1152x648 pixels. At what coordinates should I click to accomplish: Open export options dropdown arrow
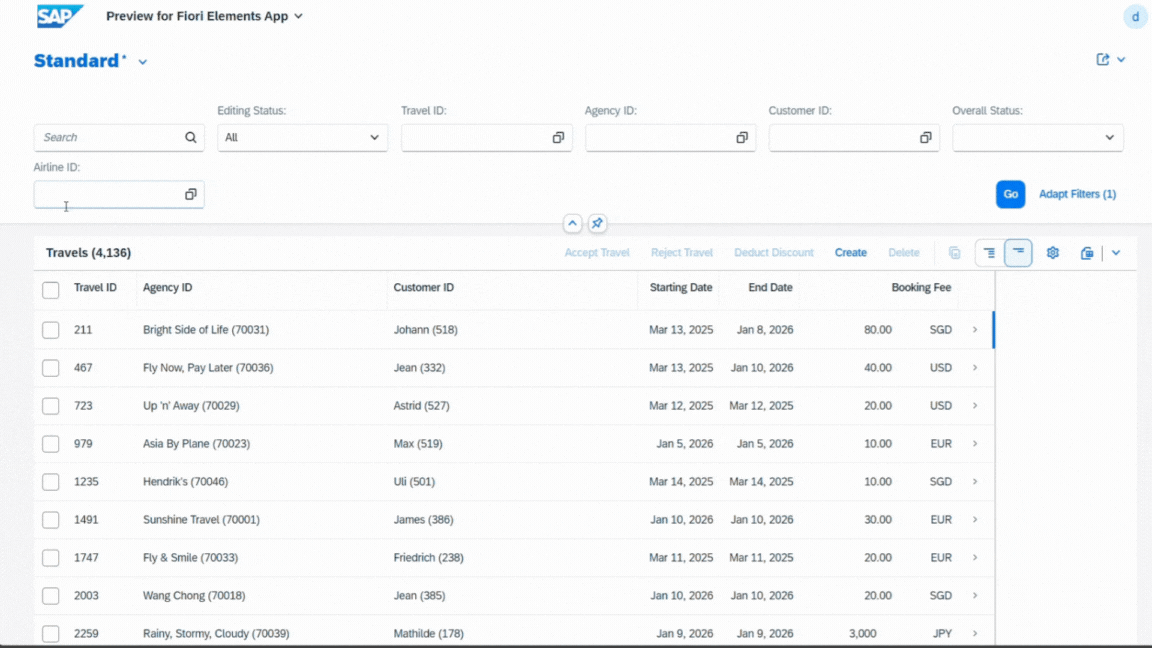pyautogui.click(x=1116, y=253)
